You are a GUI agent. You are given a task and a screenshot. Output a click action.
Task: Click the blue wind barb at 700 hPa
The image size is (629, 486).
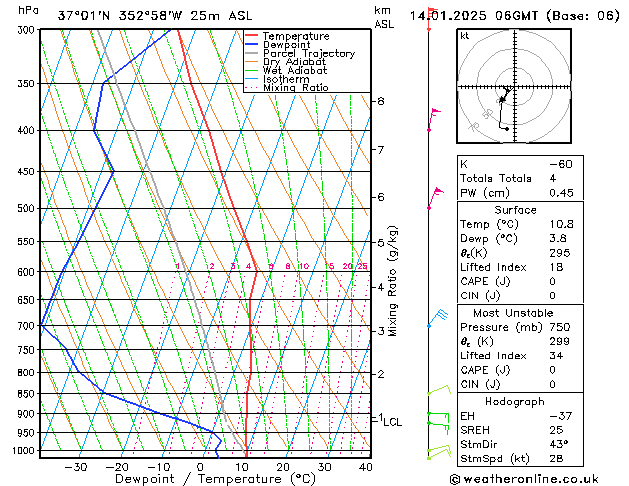tap(437, 318)
